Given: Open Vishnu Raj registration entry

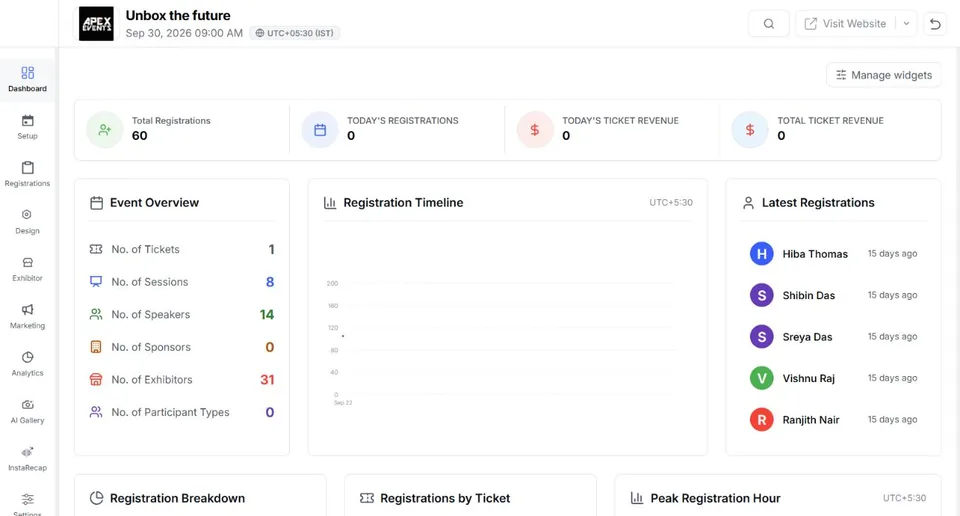Looking at the screenshot, I should [833, 378].
